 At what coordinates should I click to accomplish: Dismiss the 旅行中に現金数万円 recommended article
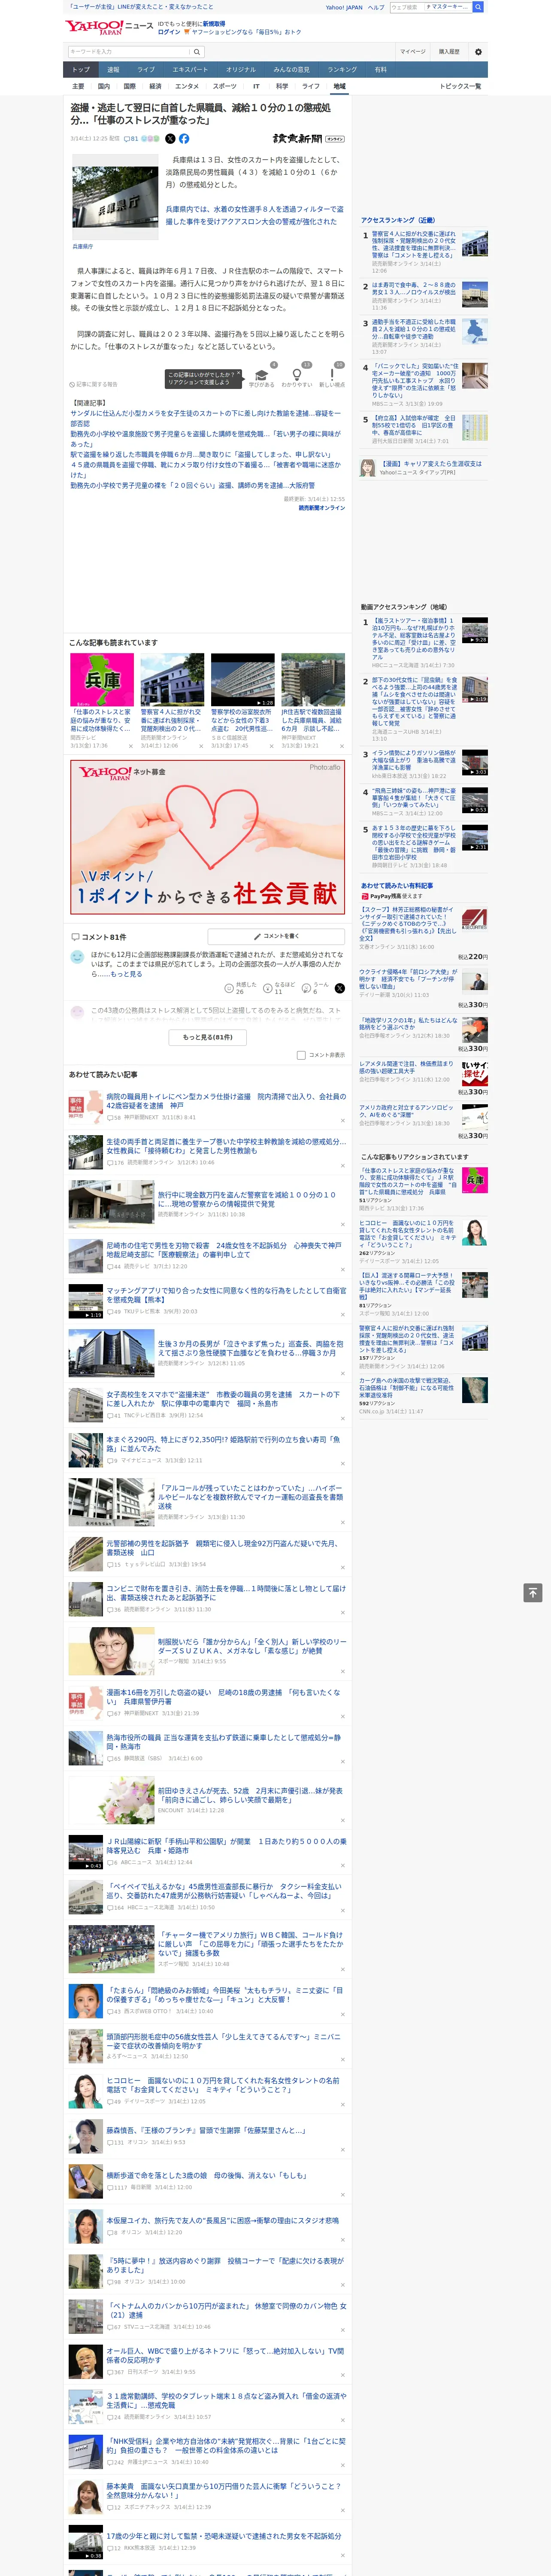(343, 1225)
